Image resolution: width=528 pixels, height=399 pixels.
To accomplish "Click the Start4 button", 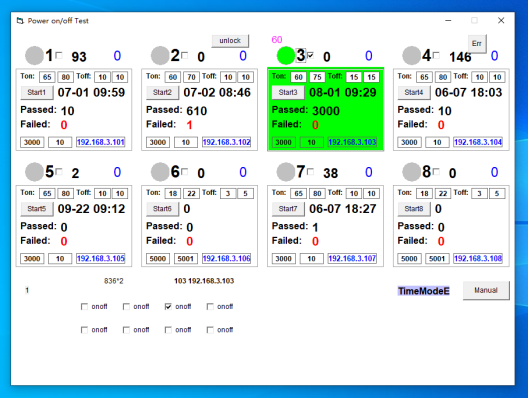I will click(414, 92).
